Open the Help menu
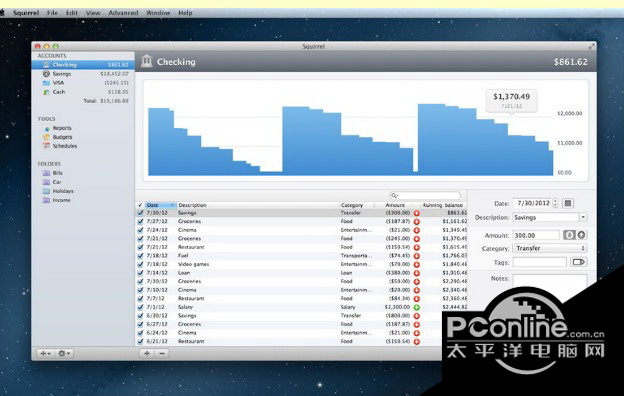The width and height of the screenshot is (624, 396). pyautogui.click(x=185, y=13)
